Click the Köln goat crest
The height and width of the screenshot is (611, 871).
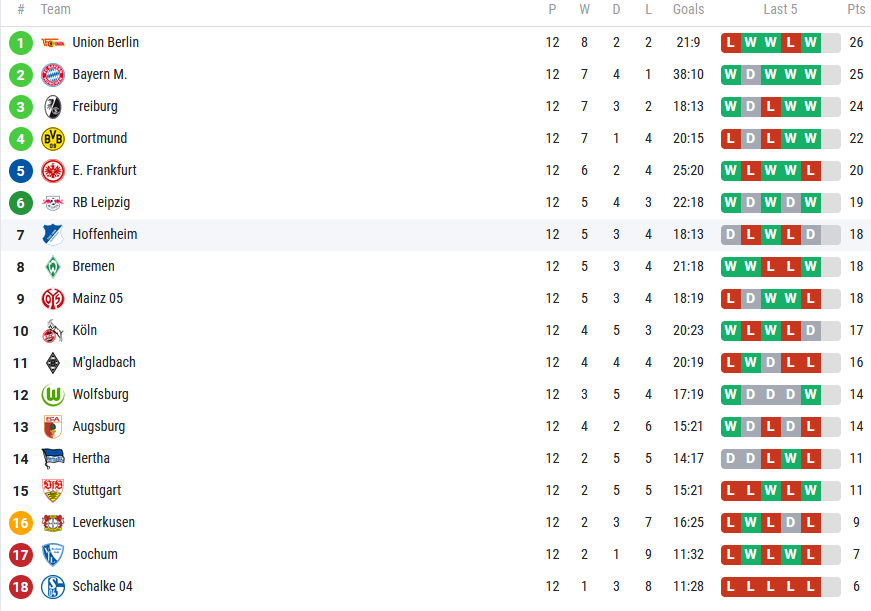pyautogui.click(x=53, y=331)
